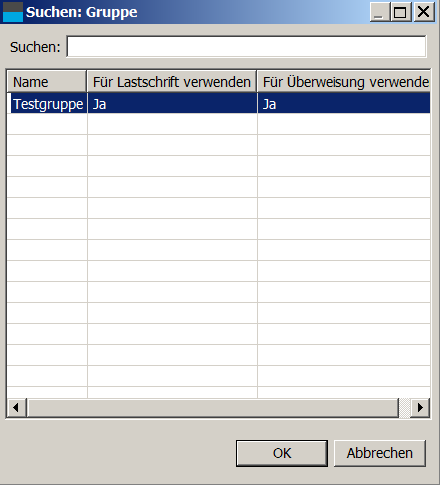Viewport: 440px width, 485px height.
Task: Click the left scroll arrow
Action: [x=16, y=407]
